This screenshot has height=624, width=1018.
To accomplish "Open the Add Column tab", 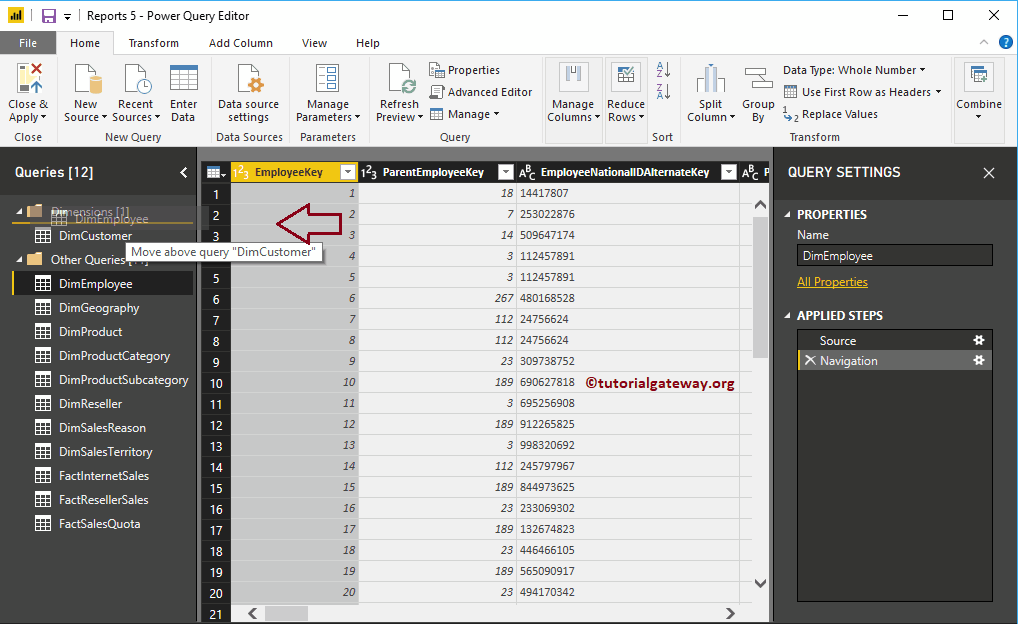I will 243,43.
